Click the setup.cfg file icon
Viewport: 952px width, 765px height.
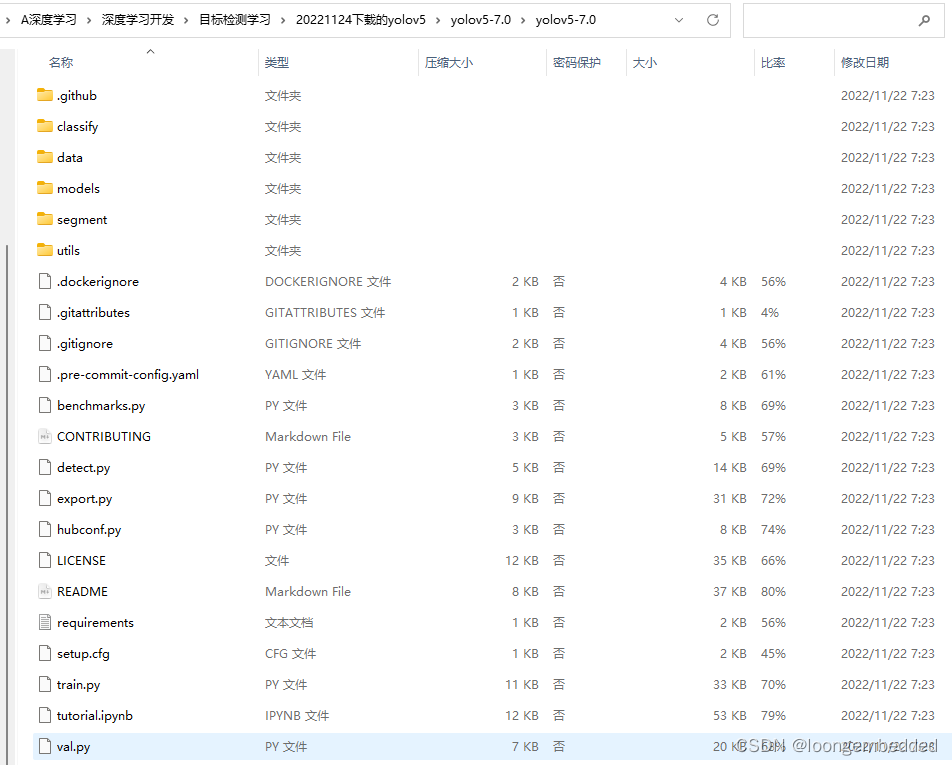44,653
